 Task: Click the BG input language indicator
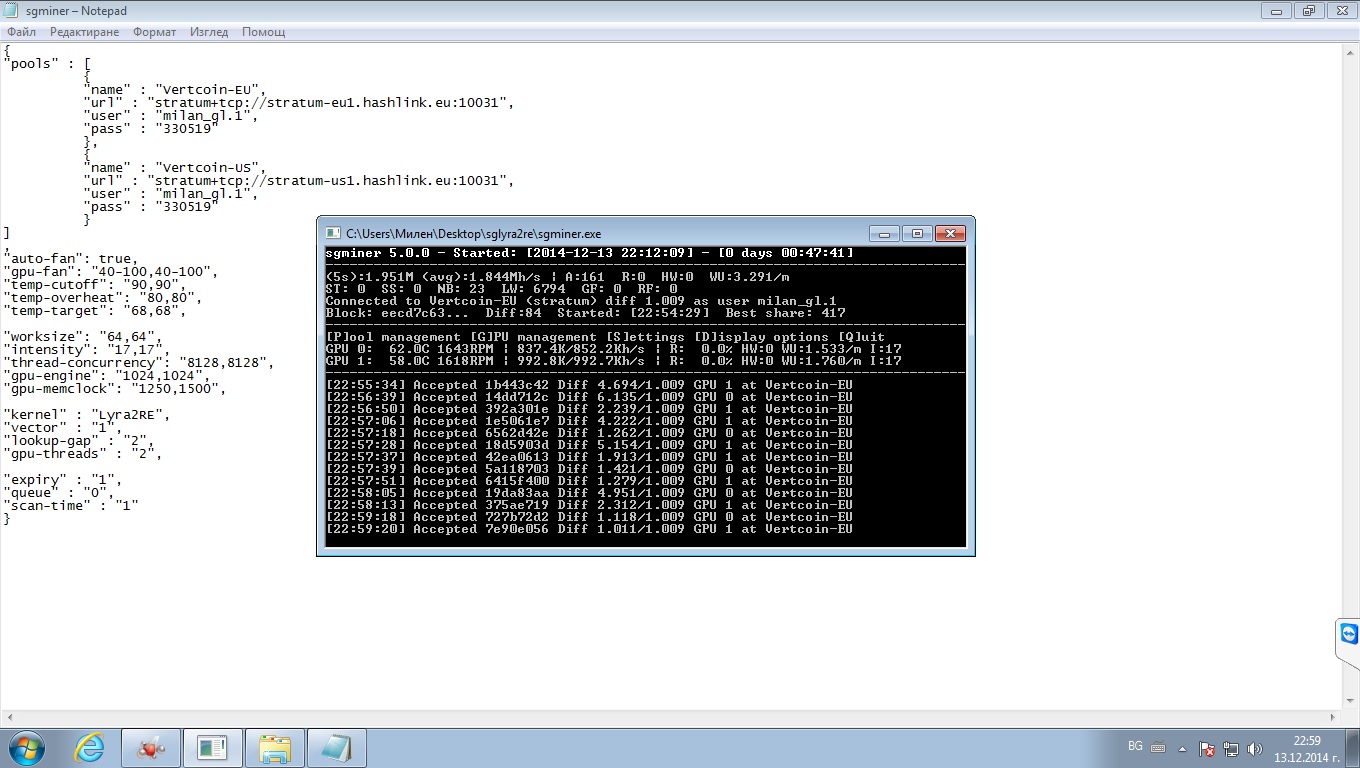point(1135,746)
